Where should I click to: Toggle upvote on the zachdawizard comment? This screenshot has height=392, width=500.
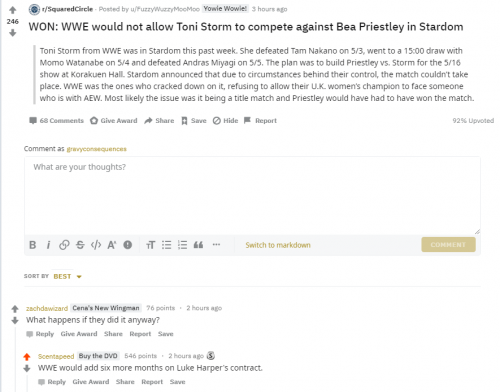pyautogui.click(x=15, y=309)
